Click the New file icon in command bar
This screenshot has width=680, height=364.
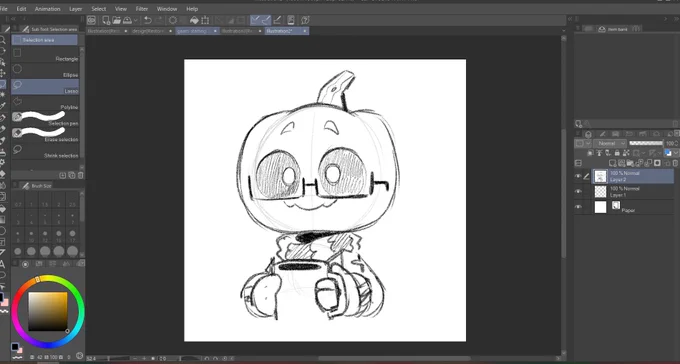pyautogui.click(x=106, y=20)
